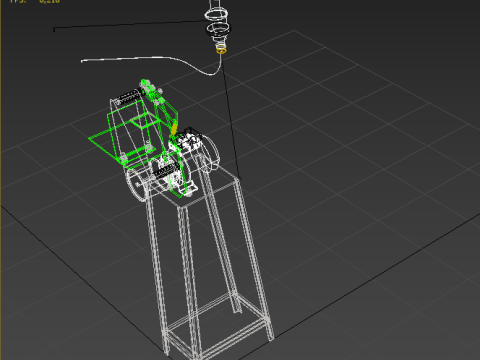Screen dimensions: 480x360
Task: Select the left grinding wheel of the machine
Action: (x=137, y=184)
